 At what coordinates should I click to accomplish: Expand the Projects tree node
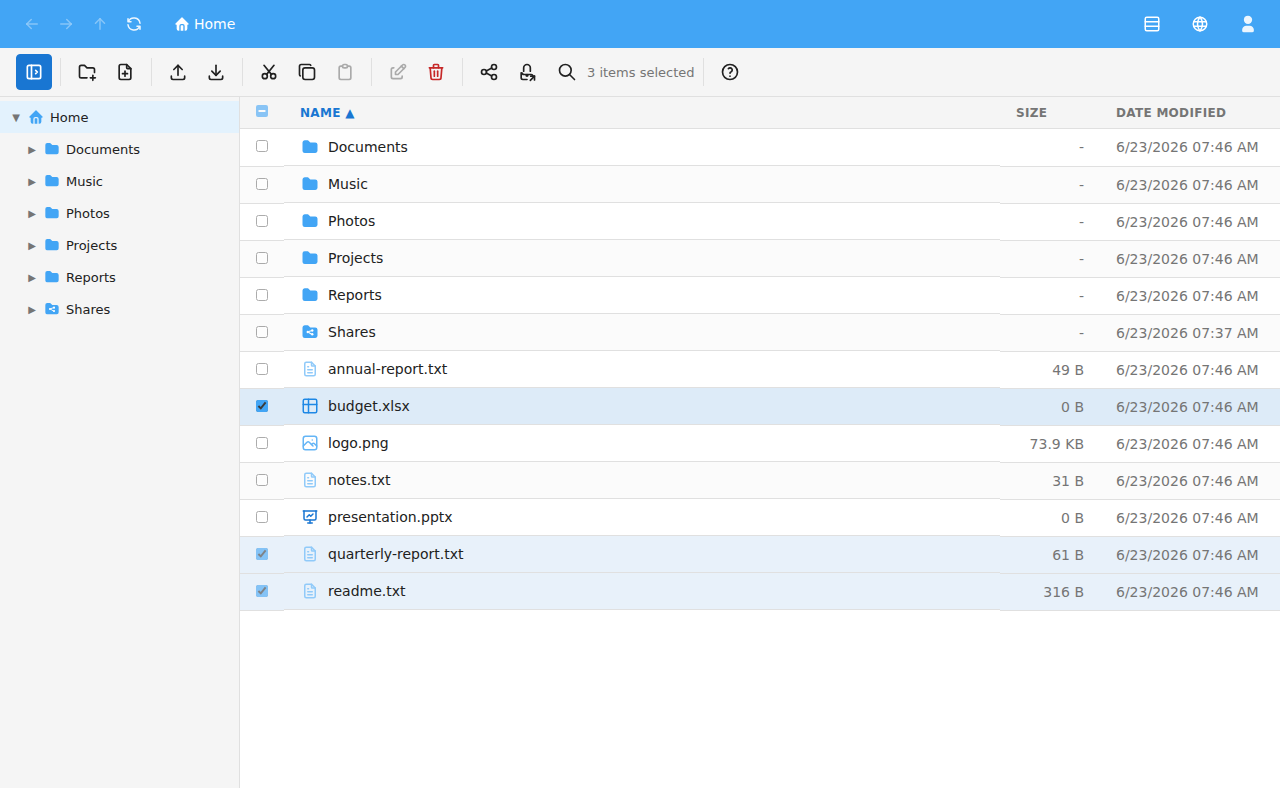click(x=32, y=245)
